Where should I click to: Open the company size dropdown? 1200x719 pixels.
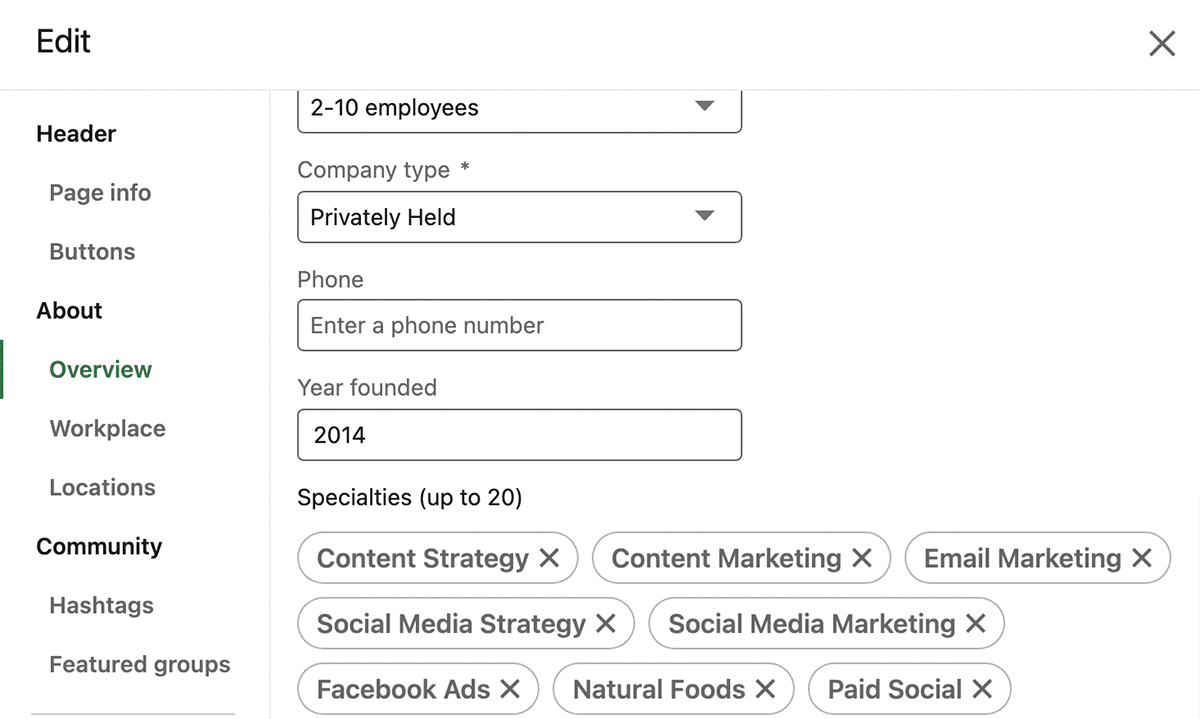(519, 108)
